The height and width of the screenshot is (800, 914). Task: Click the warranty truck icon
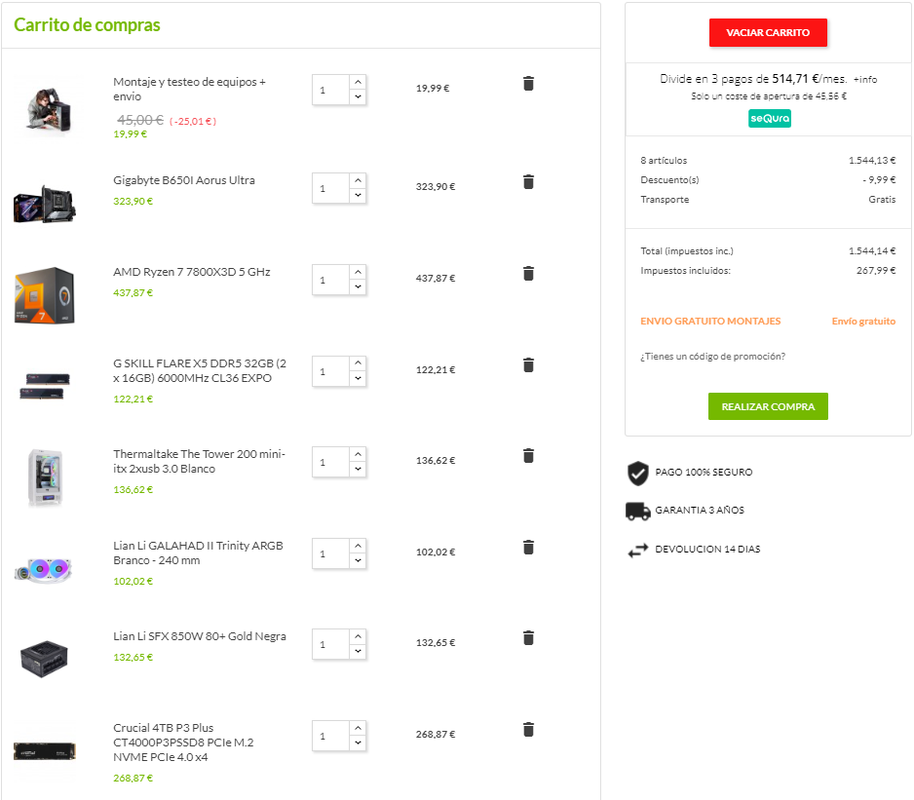click(638, 511)
